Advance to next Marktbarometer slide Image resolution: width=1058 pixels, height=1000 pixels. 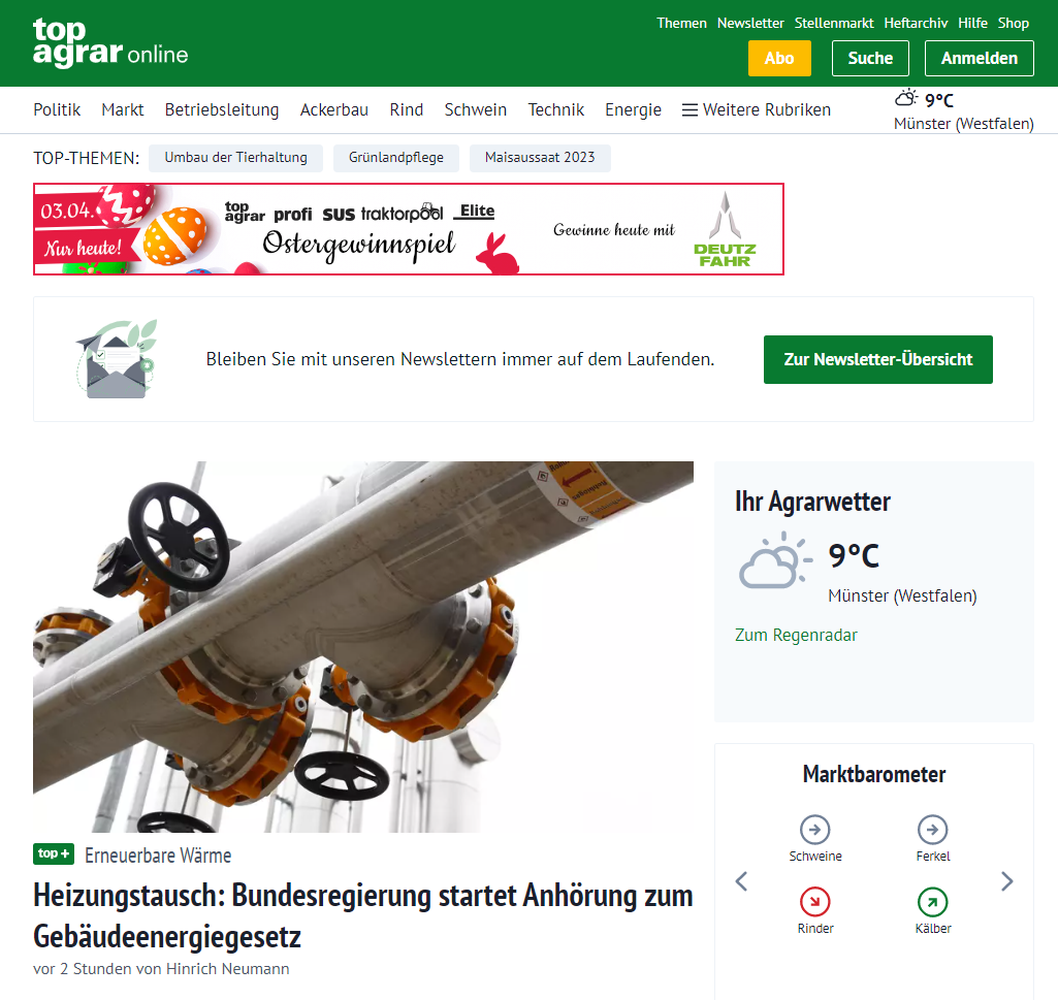[x=1007, y=881]
